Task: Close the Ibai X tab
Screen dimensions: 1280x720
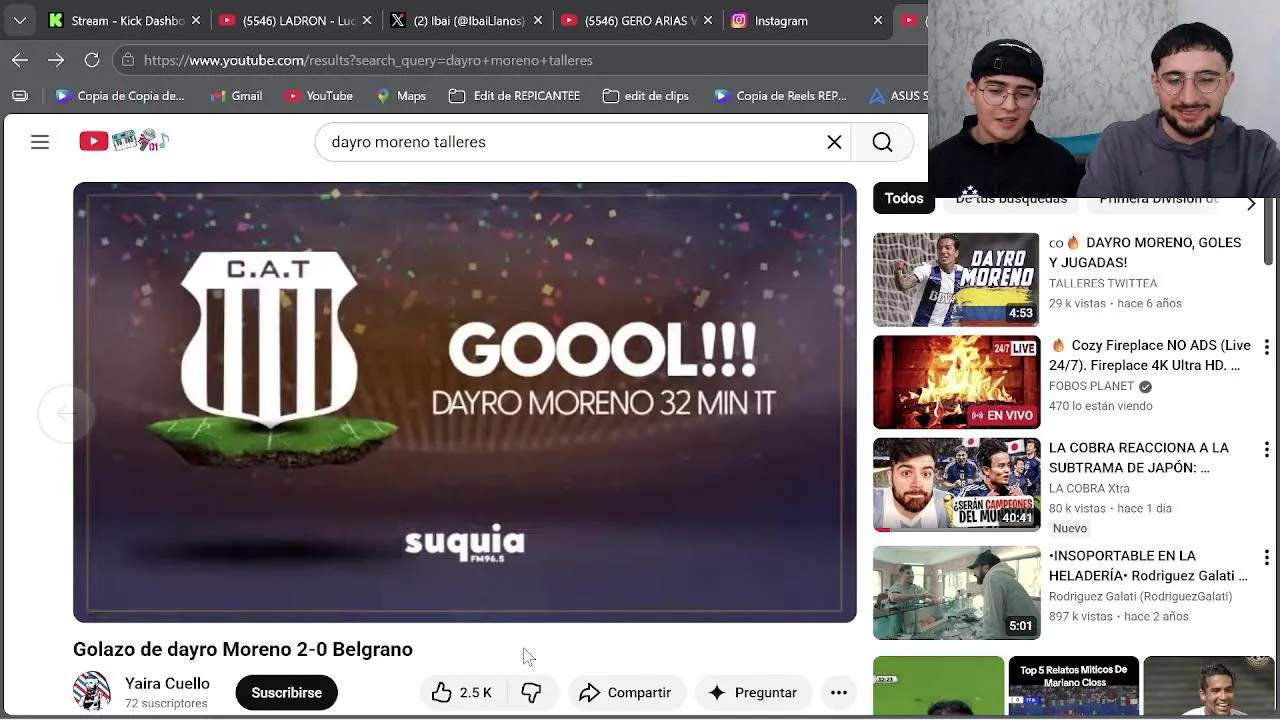Action: tap(538, 20)
